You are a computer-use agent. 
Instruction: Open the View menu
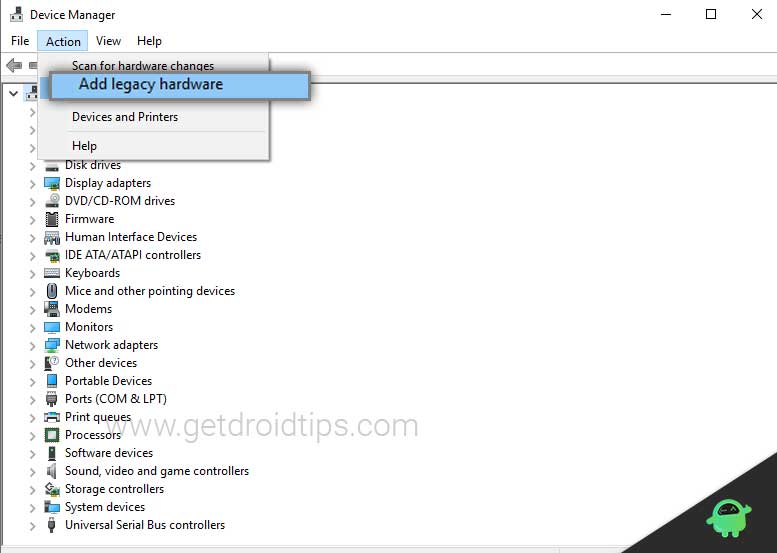(108, 41)
